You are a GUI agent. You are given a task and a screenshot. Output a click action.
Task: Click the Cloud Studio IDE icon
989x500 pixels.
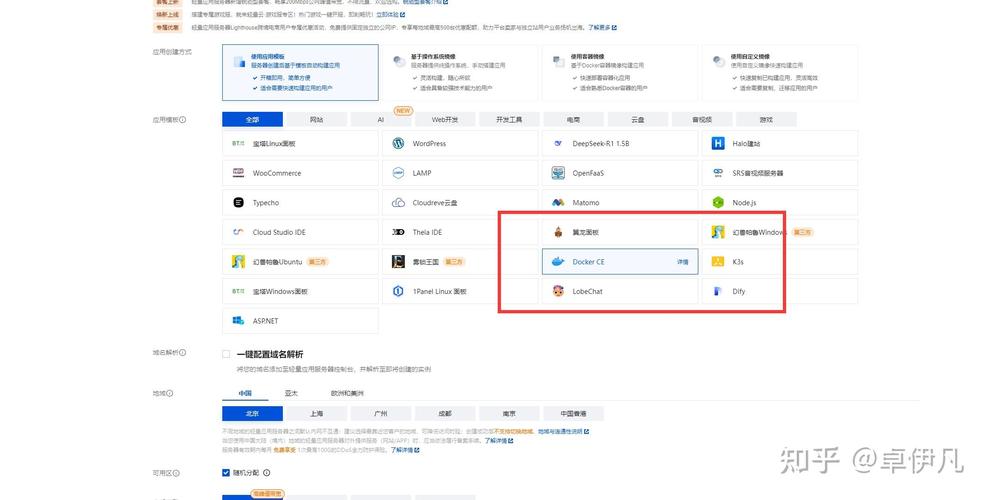[x=238, y=232]
